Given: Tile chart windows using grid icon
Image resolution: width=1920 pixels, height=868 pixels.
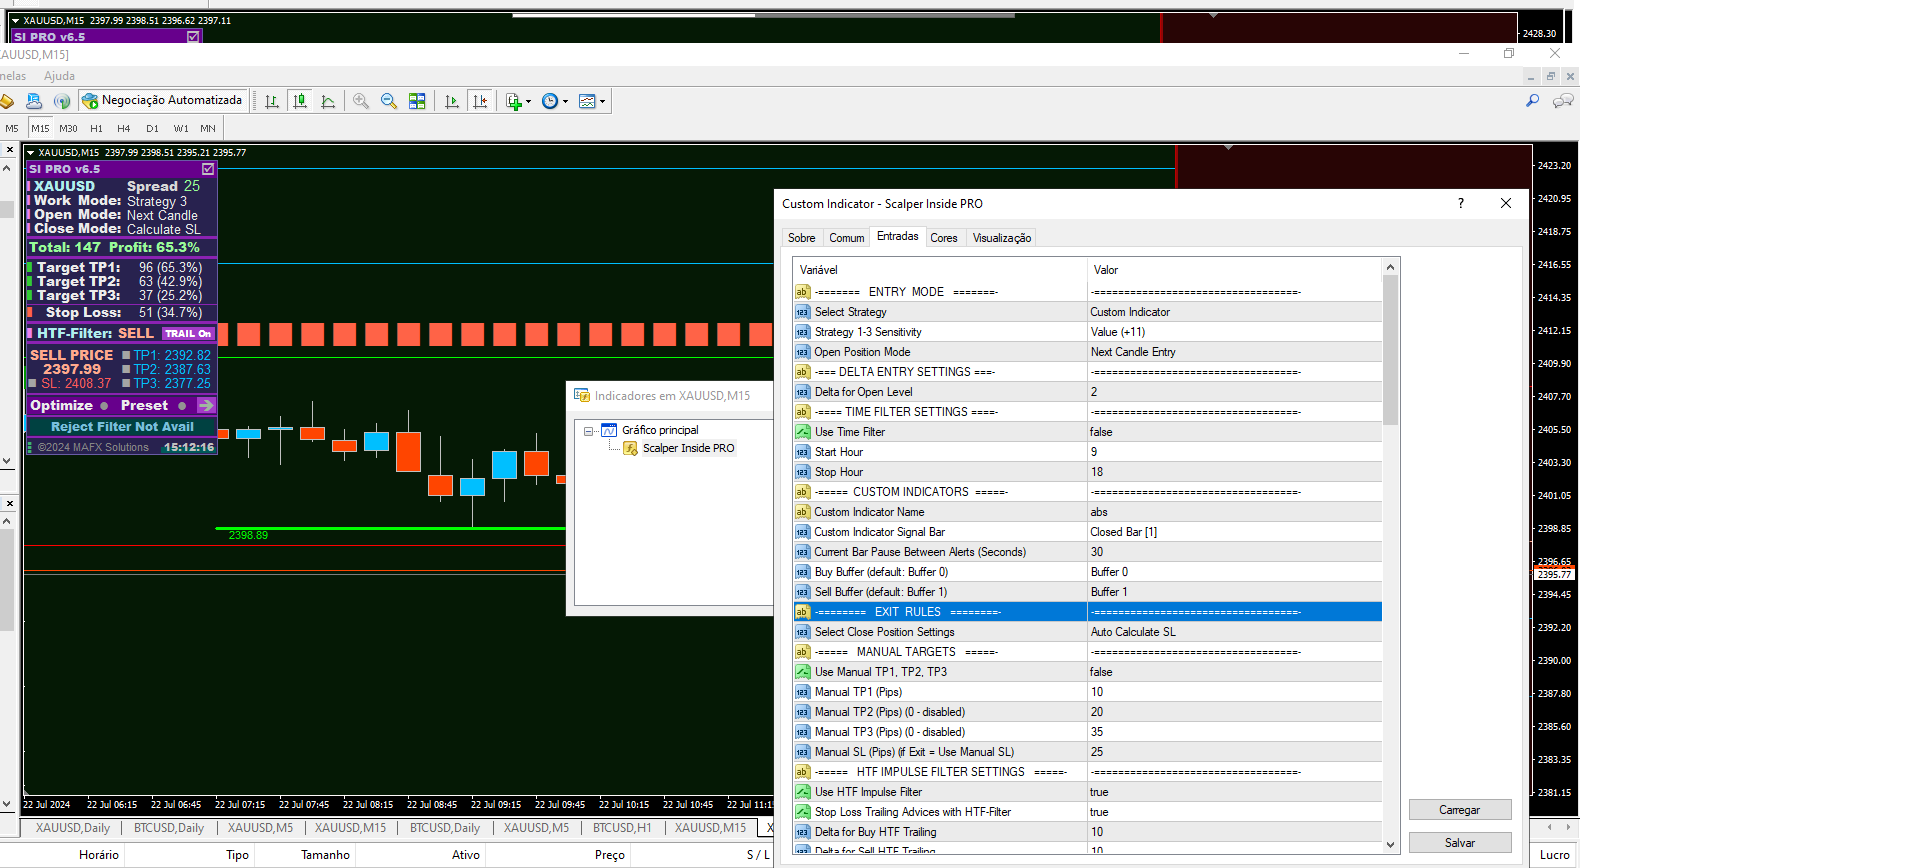Looking at the screenshot, I should coord(417,101).
